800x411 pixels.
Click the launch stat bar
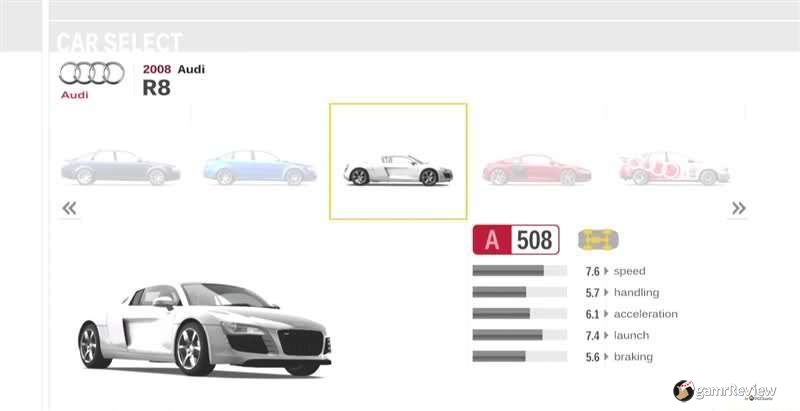(x=519, y=335)
